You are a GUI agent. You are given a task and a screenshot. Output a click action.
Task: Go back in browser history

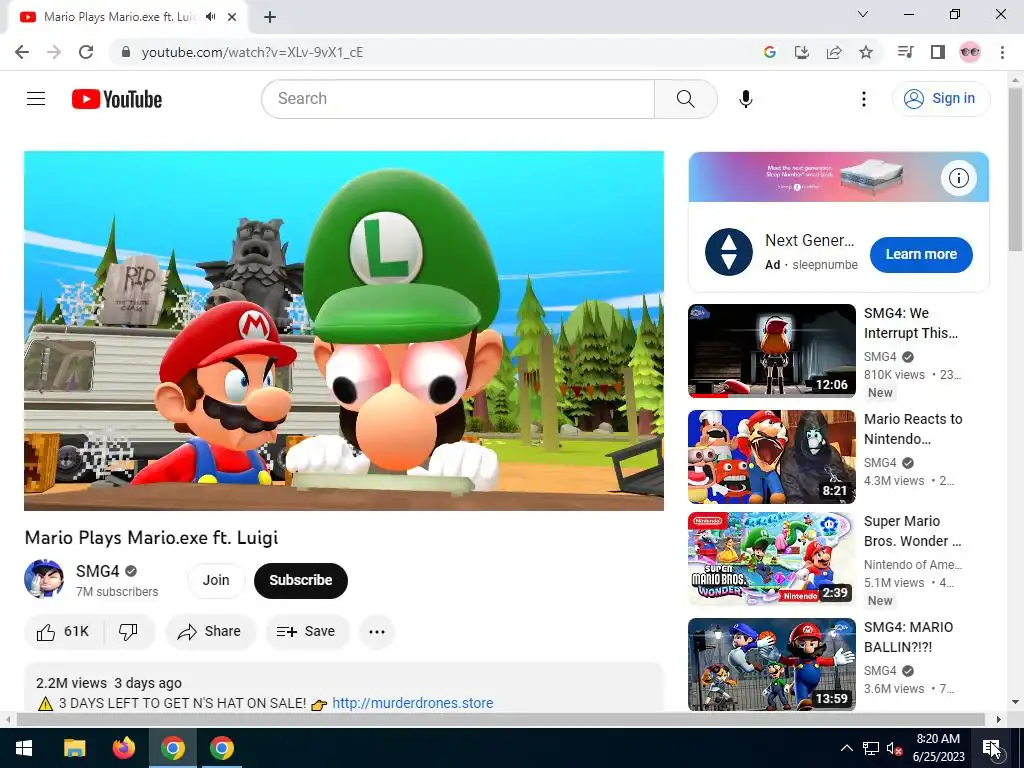22,52
